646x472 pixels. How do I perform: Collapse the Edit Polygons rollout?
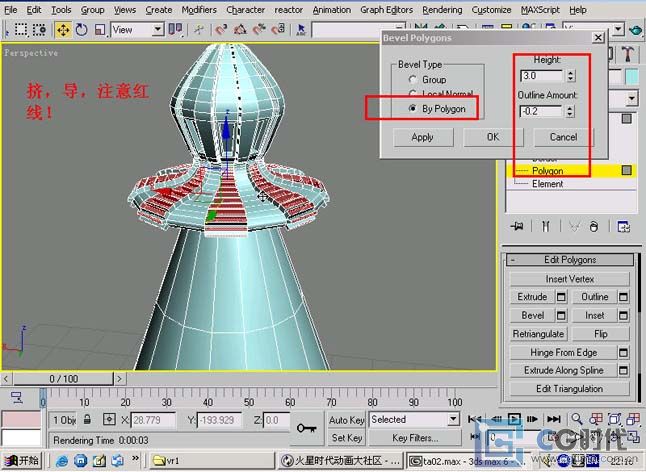click(x=570, y=259)
